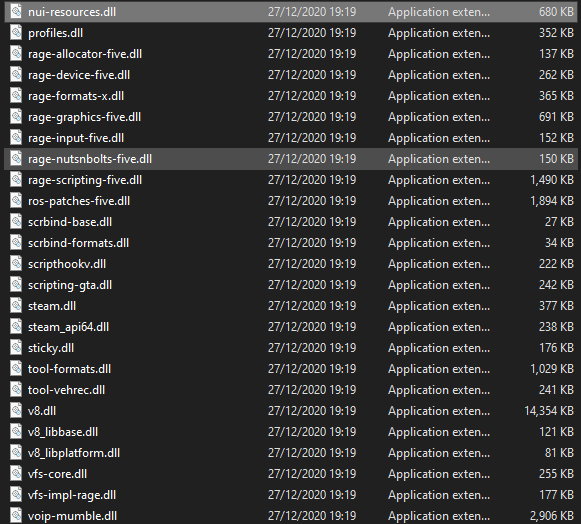581x524 pixels.
Task: Select the file name rage-formats-x.dll
Action: click(x=76, y=96)
